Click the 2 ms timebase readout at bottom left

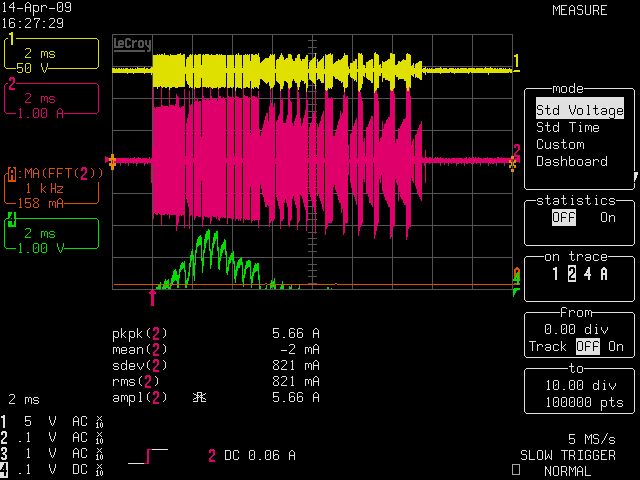pos(24,399)
